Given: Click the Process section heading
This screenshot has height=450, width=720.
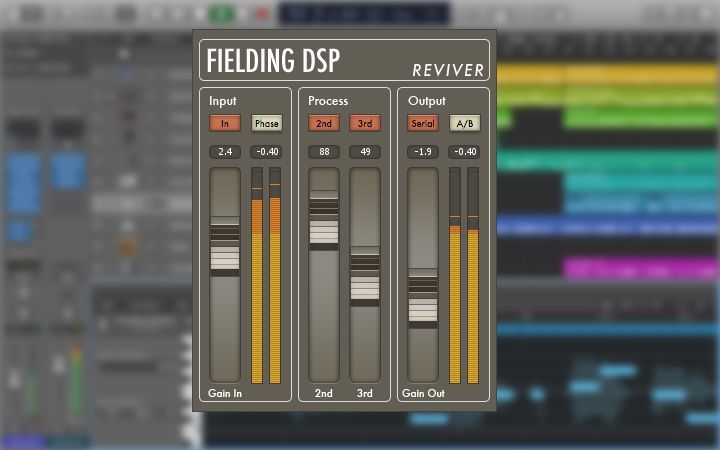Looking at the screenshot, I should click(328, 101).
